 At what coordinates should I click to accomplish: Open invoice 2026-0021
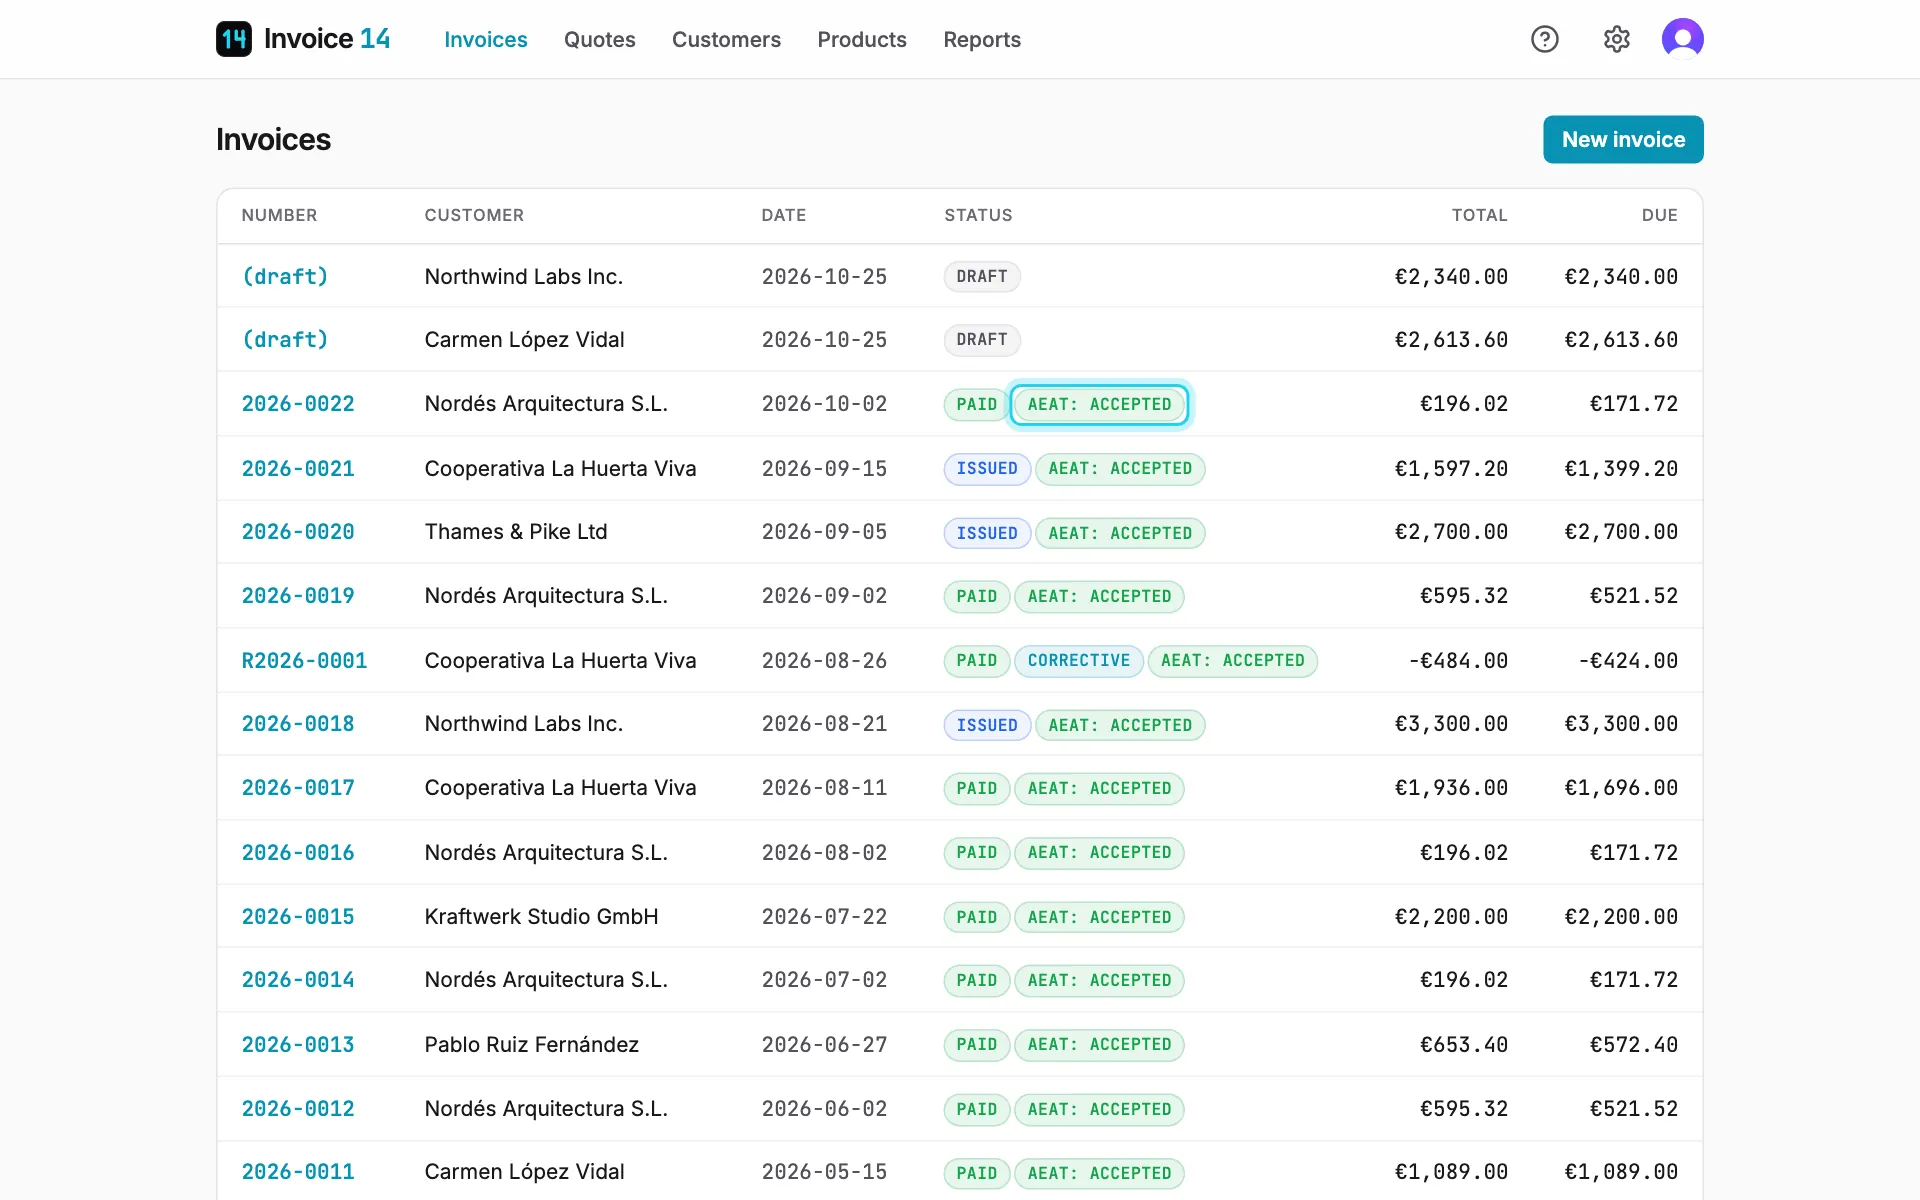[298, 468]
